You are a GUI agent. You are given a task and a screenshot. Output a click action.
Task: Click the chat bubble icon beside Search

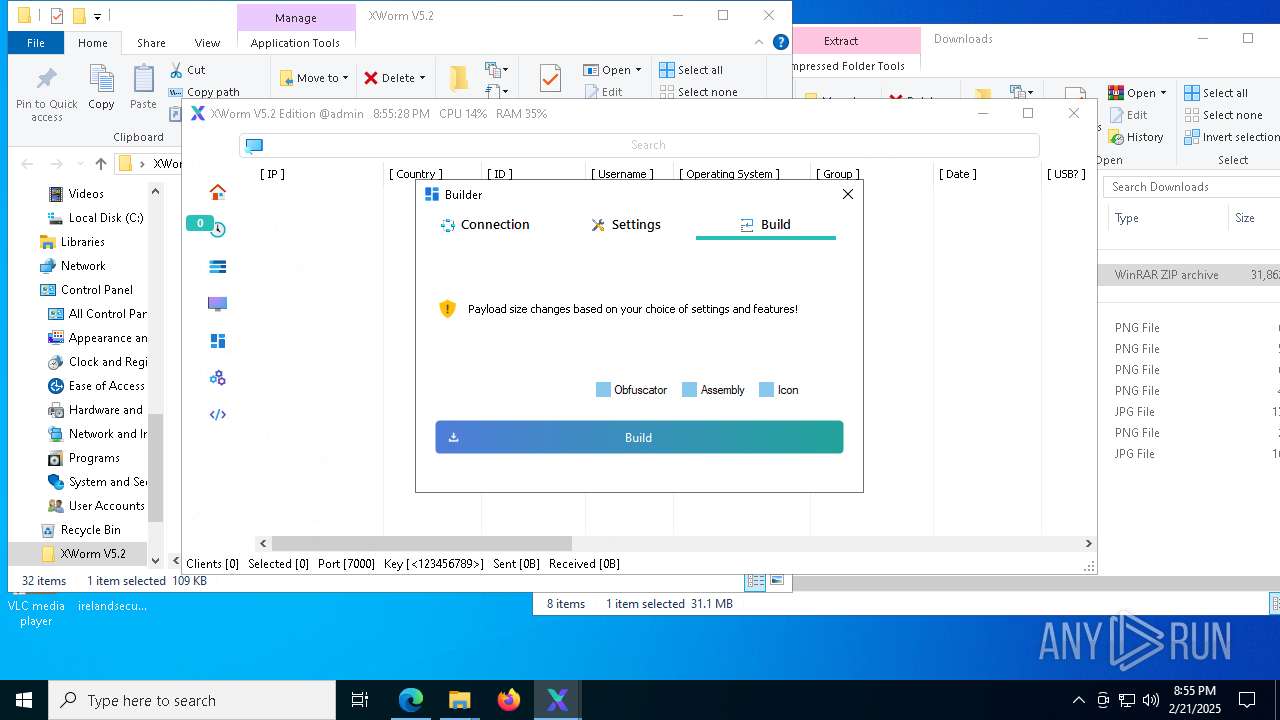[x=254, y=146]
